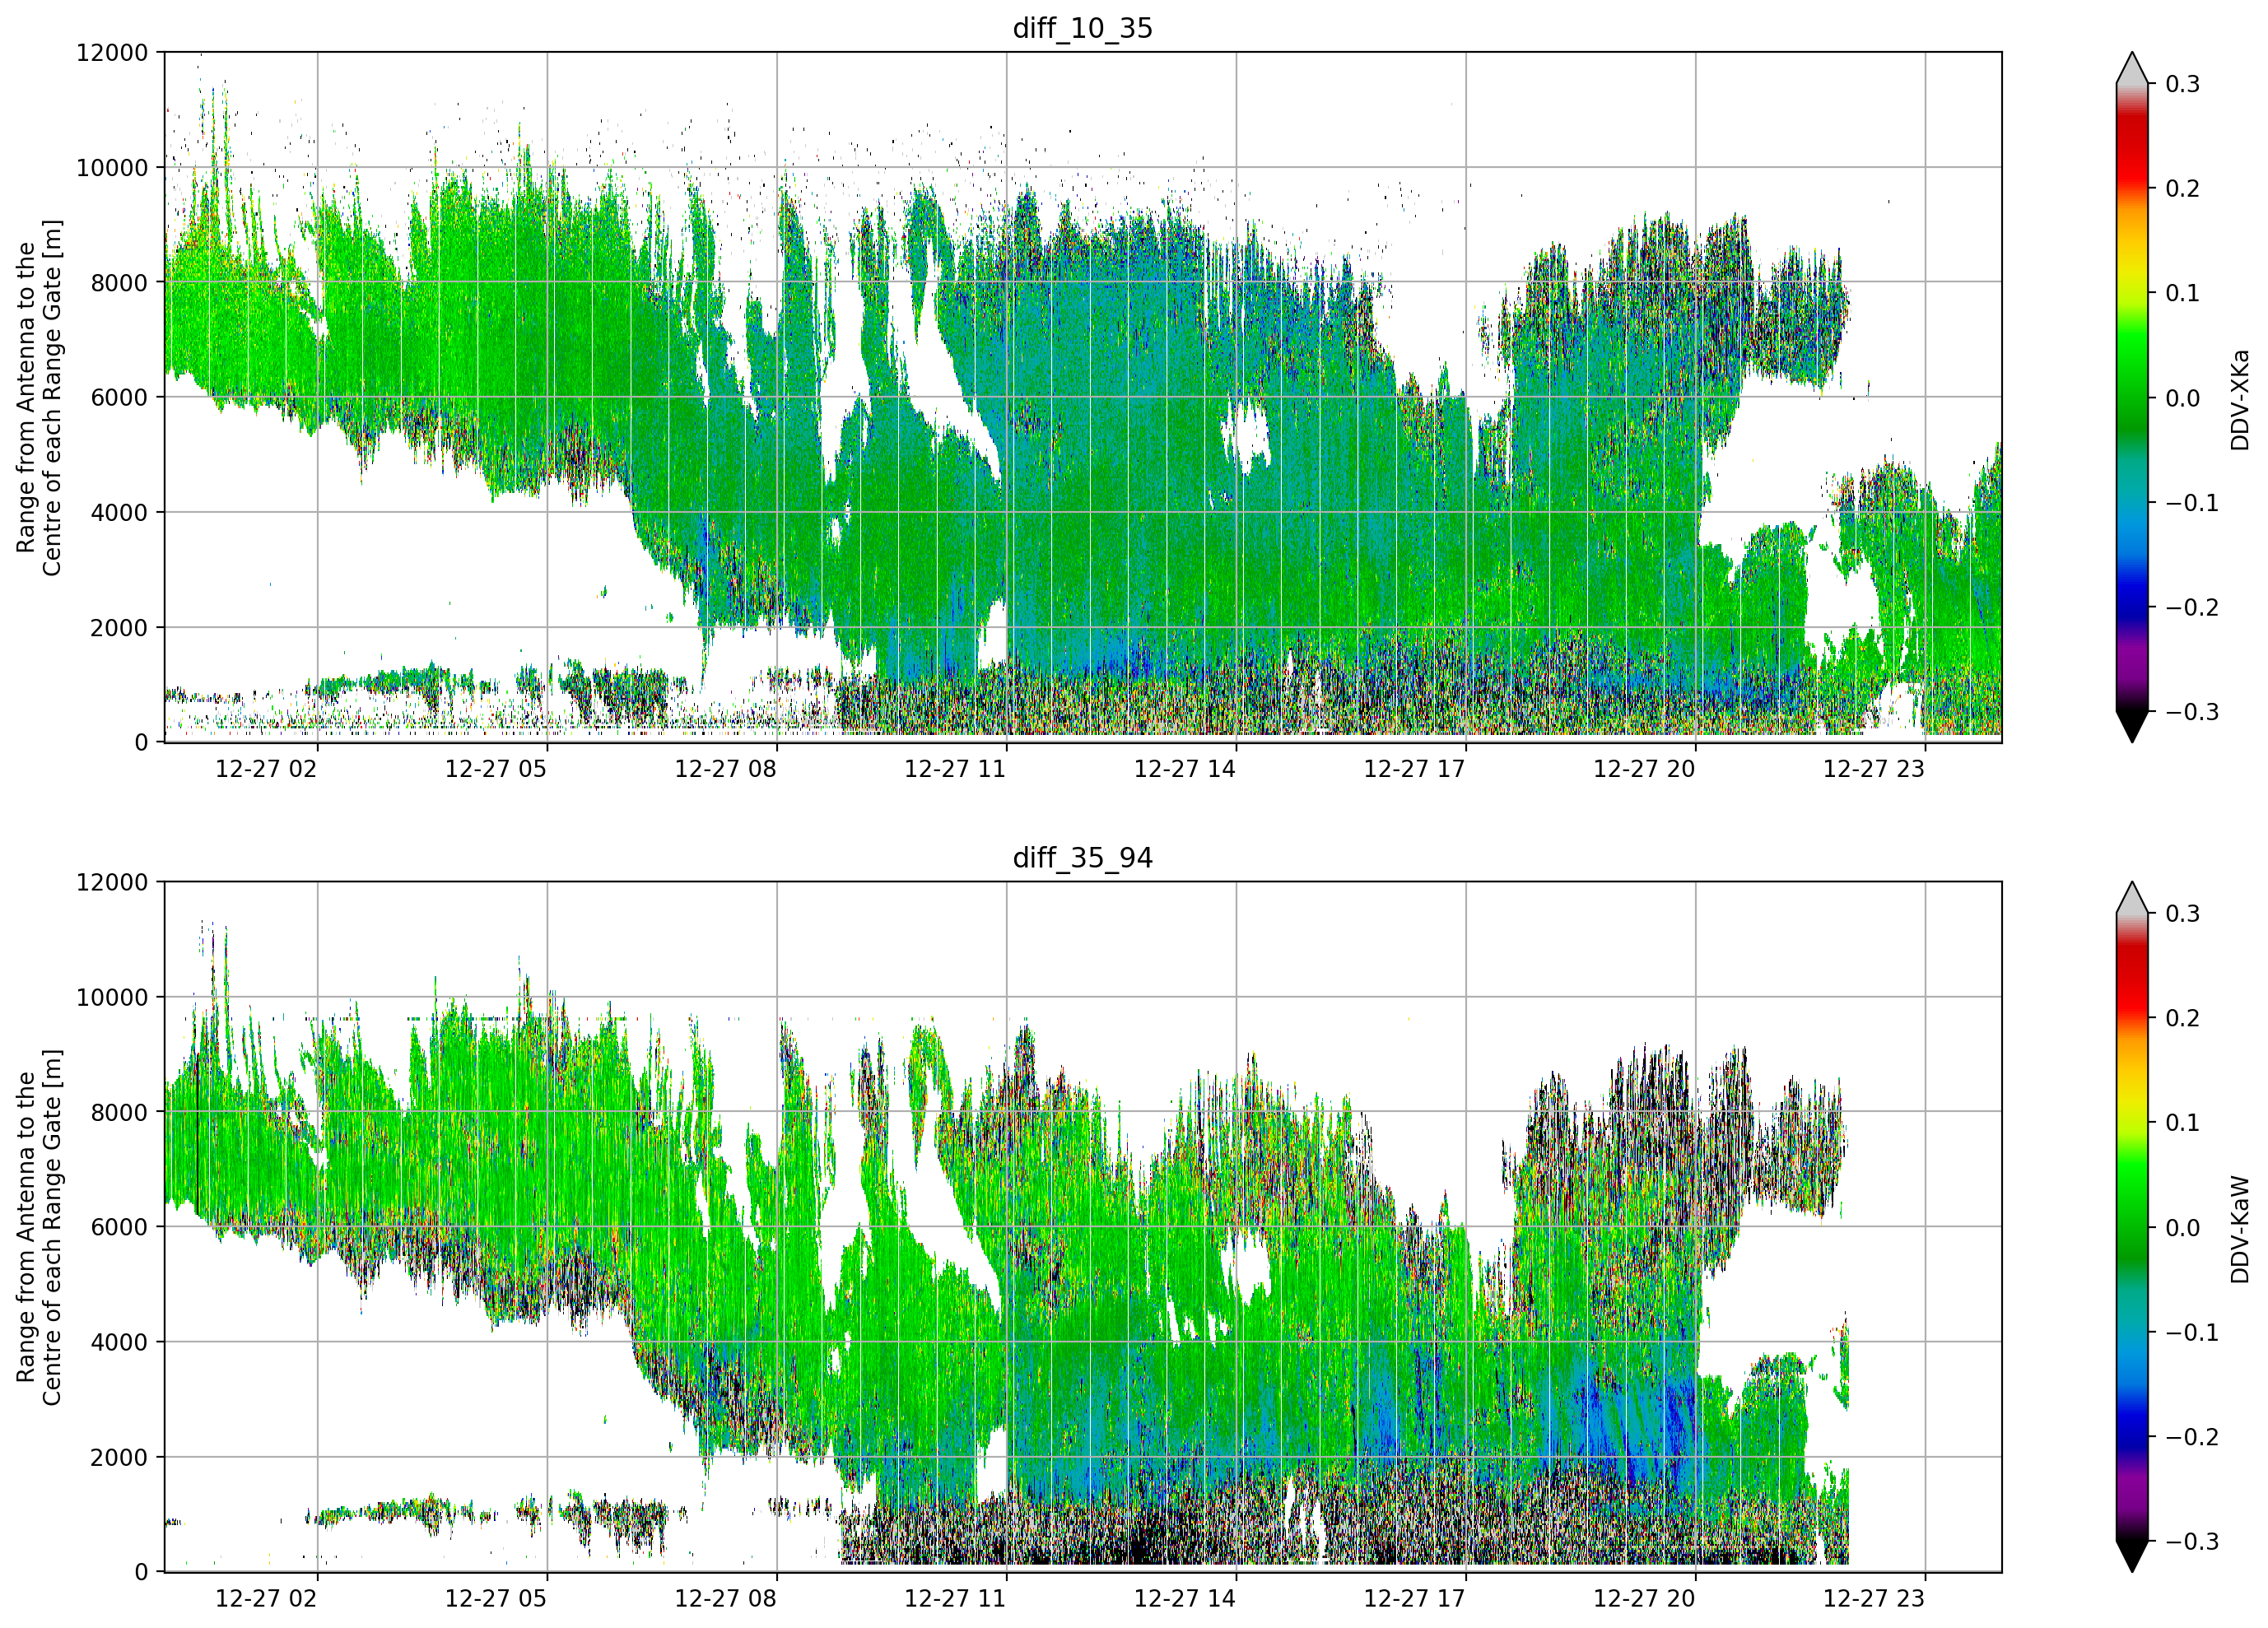Click '12-27 20' tick under diff_10_35 plot
This screenshot has height=1628, width=2268.
click(x=1644, y=769)
